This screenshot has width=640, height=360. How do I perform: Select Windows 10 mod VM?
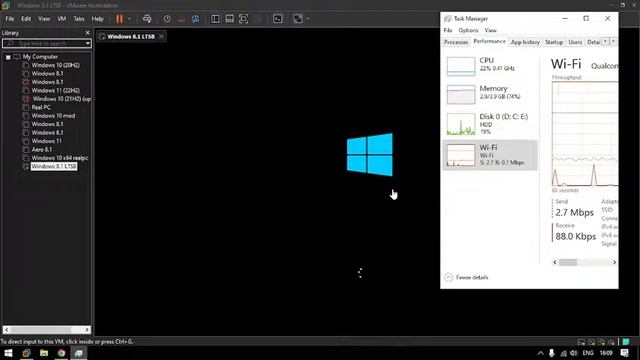(x=53, y=116)
